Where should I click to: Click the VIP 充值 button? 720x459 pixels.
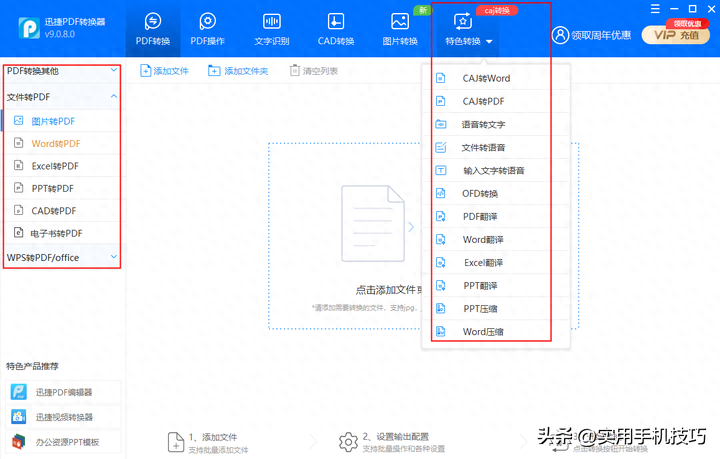pos(675,35)
